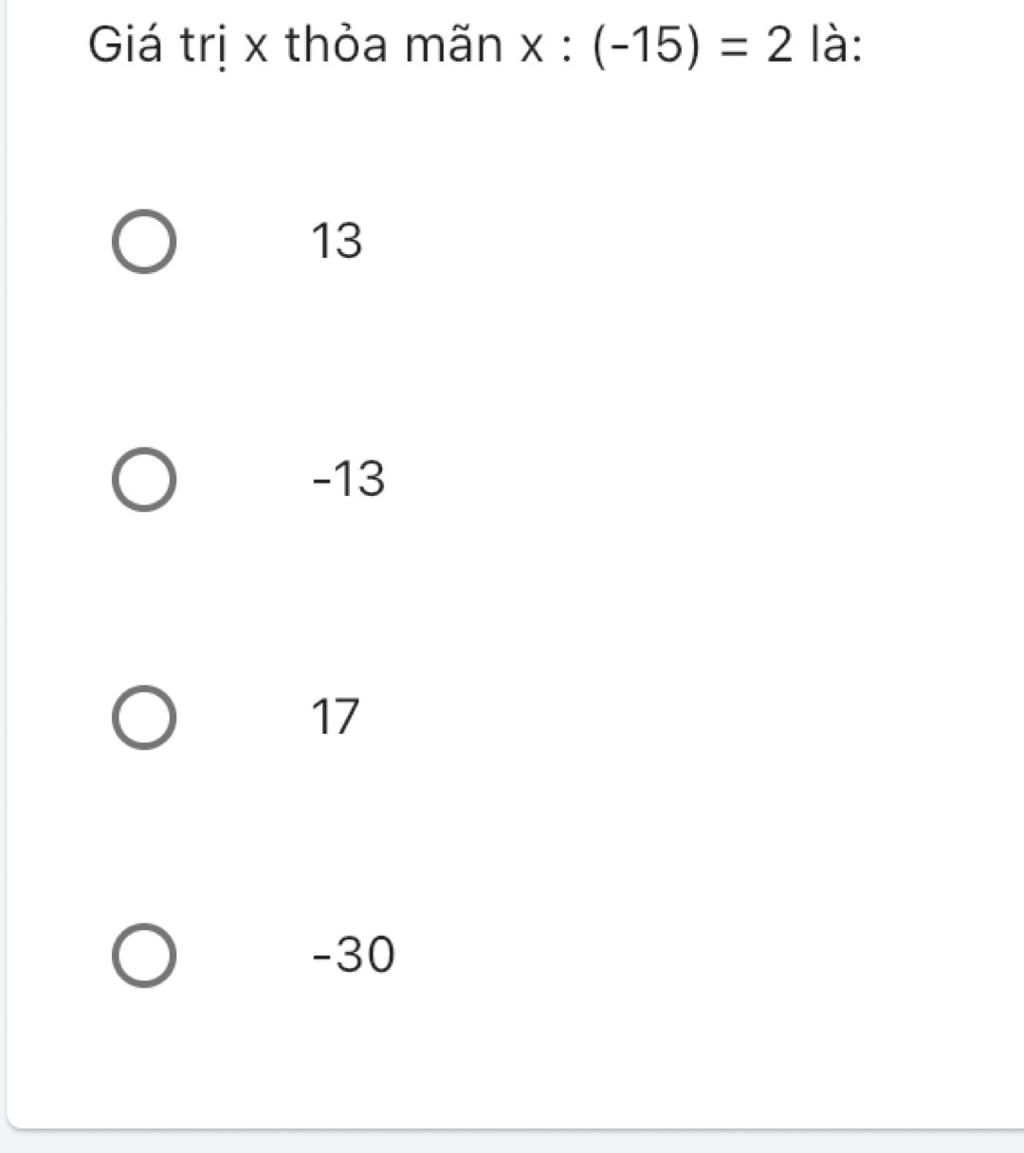1024x1153 pixels.
Task: Click the answer label text -30
Action: 354,955
